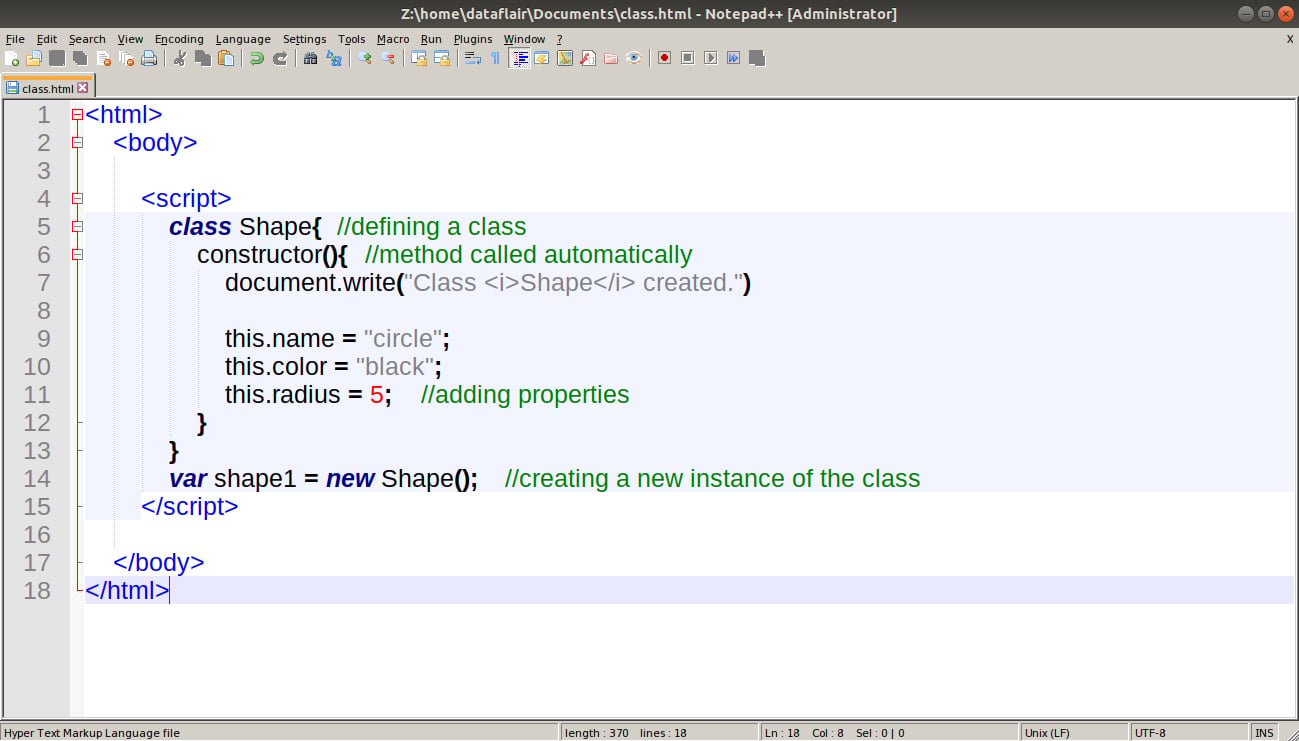
Task: Play back the recorded macro
Action: click(x=710, y=58)
